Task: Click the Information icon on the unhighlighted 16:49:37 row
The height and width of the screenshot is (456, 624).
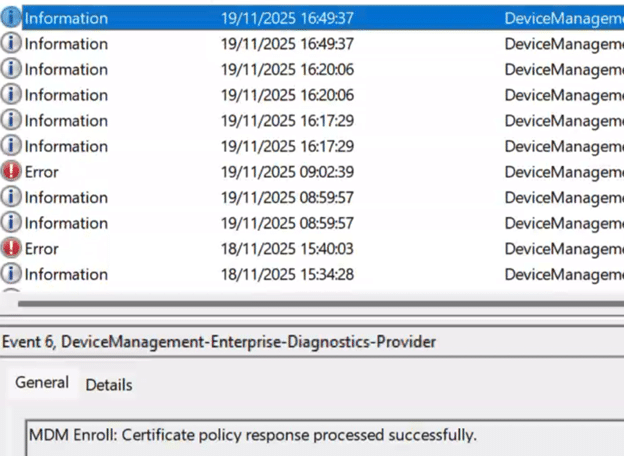Action: click(x=12, y=44)
